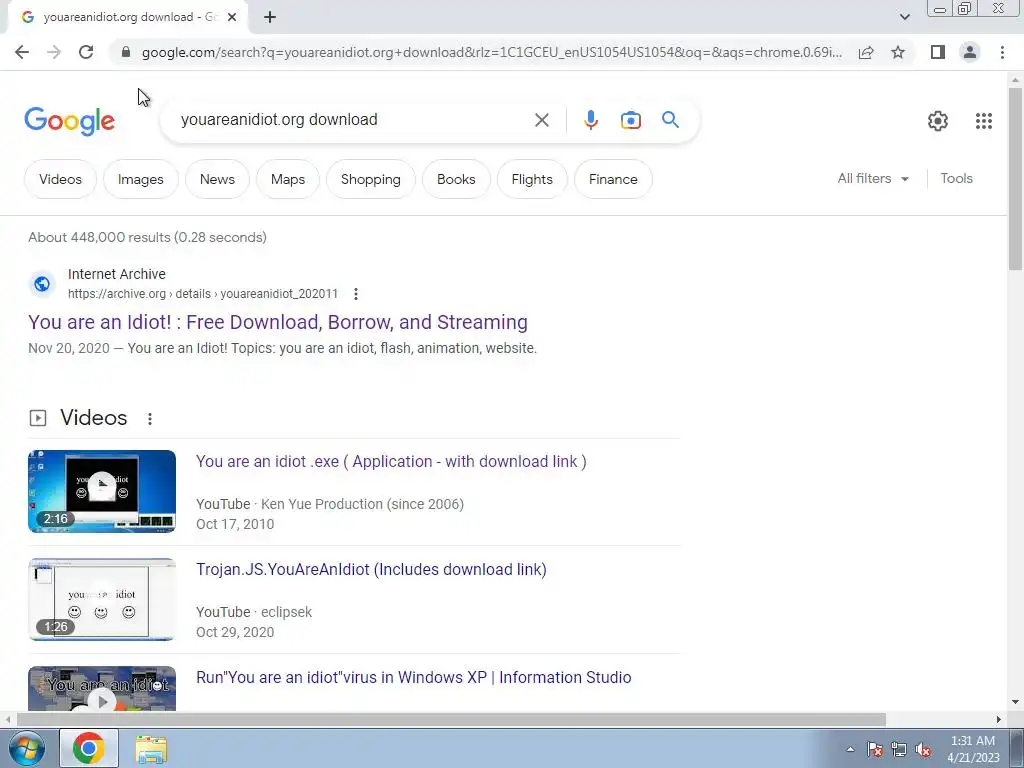Click the network tray icon
The width and height of the screenshot is (1024, 768).
[x=899, y=749]
